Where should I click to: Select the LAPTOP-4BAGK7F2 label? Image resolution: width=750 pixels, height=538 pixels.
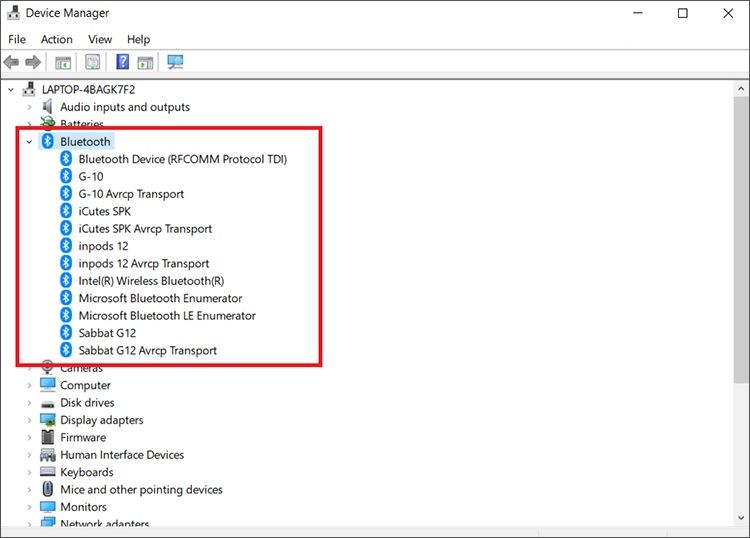[88, 89]
